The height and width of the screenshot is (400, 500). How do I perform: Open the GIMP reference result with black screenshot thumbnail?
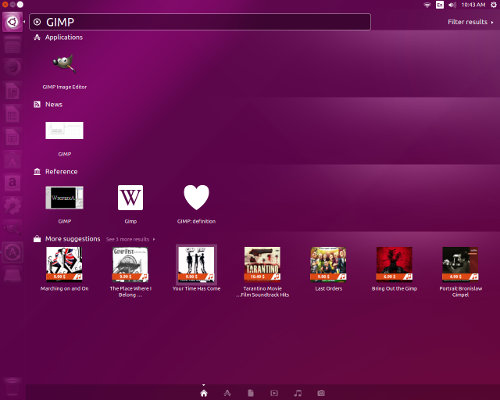click(x=64, y=198)
